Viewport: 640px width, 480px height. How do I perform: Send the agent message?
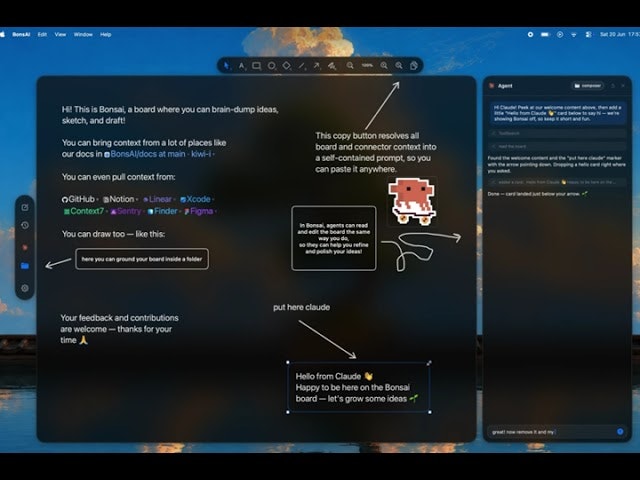620,431
